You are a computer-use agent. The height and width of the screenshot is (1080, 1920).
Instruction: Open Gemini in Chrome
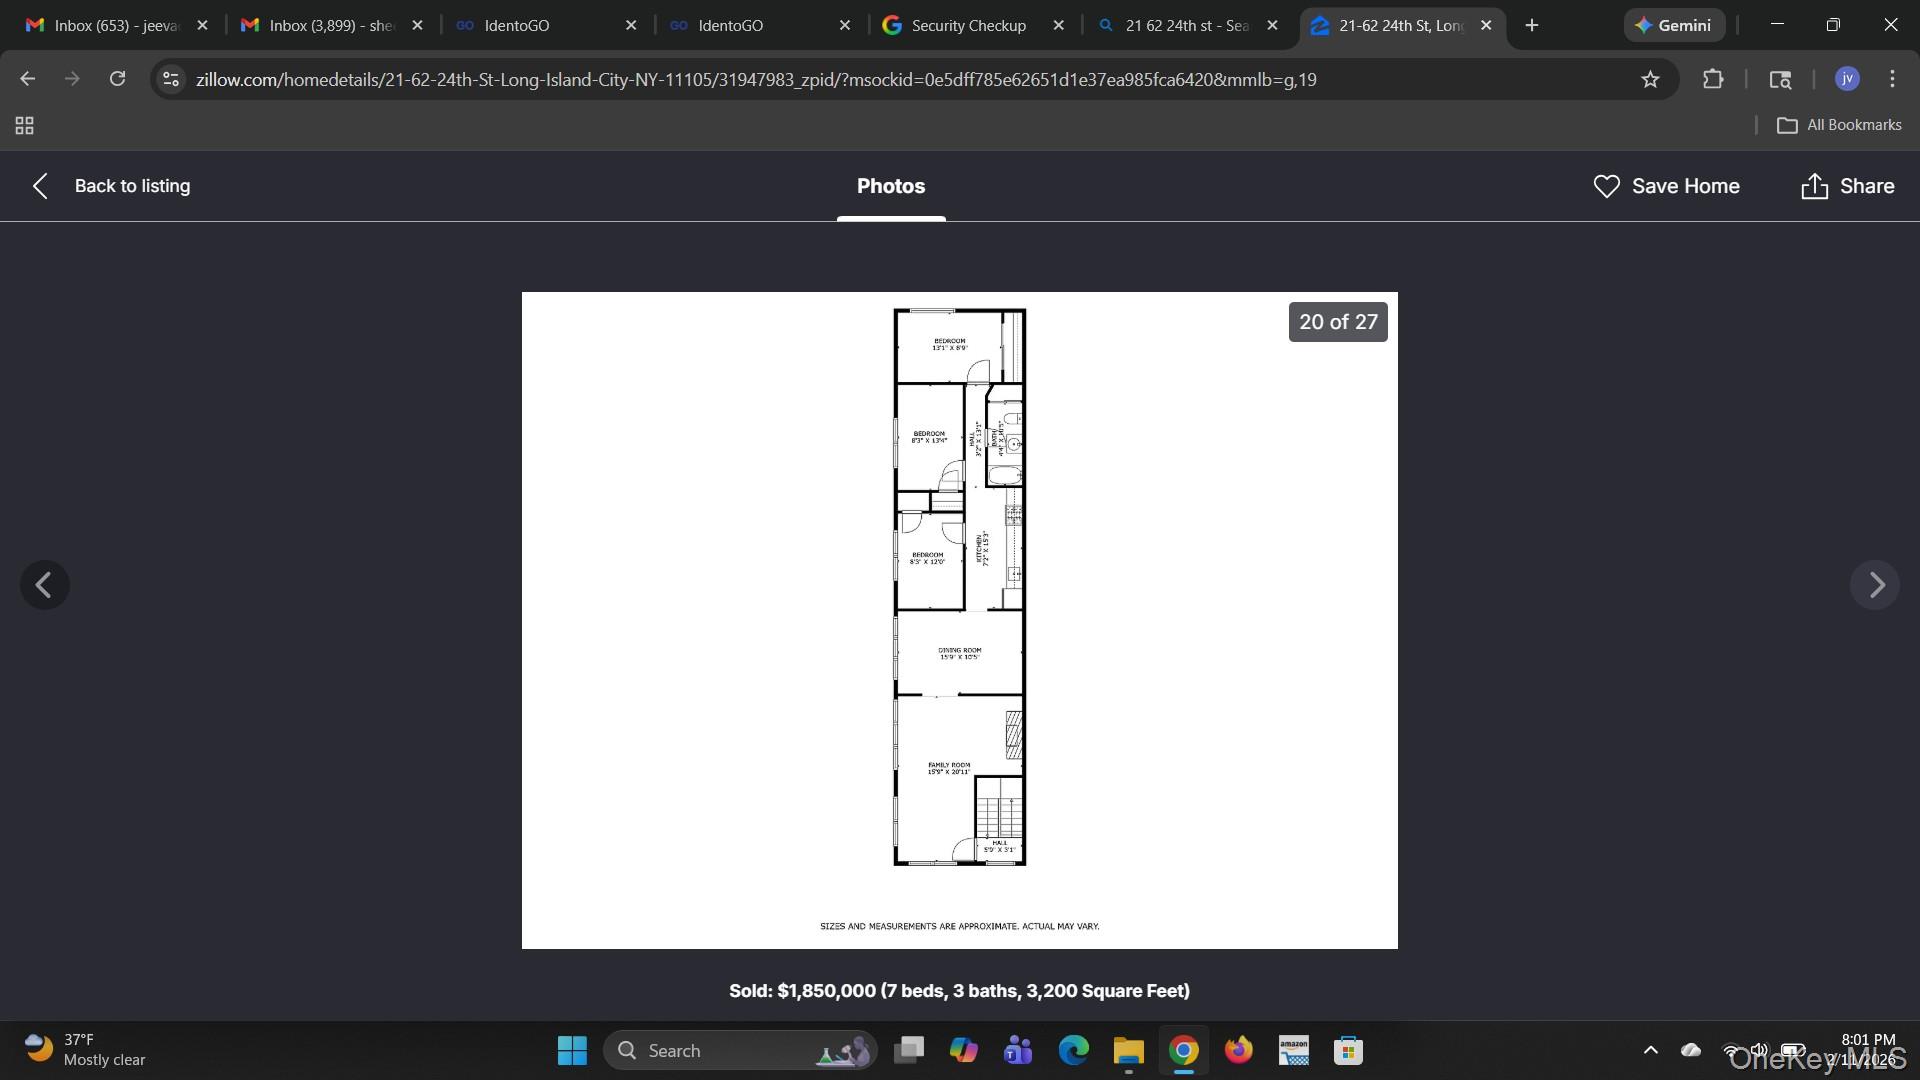coord(1674,25)
